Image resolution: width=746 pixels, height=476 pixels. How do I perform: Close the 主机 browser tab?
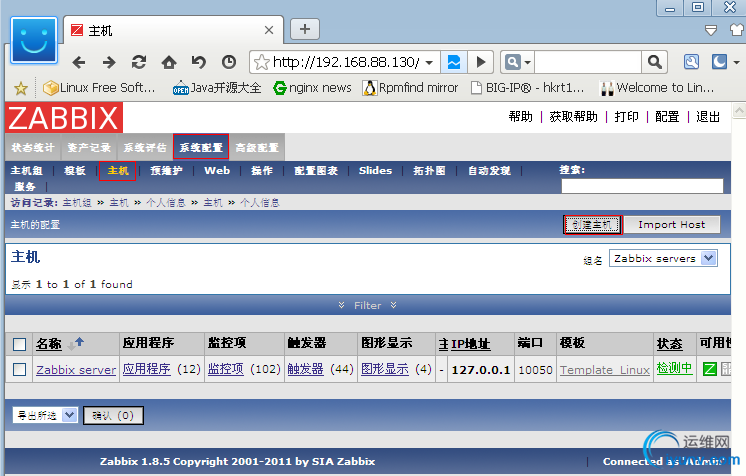coord(269,30)
